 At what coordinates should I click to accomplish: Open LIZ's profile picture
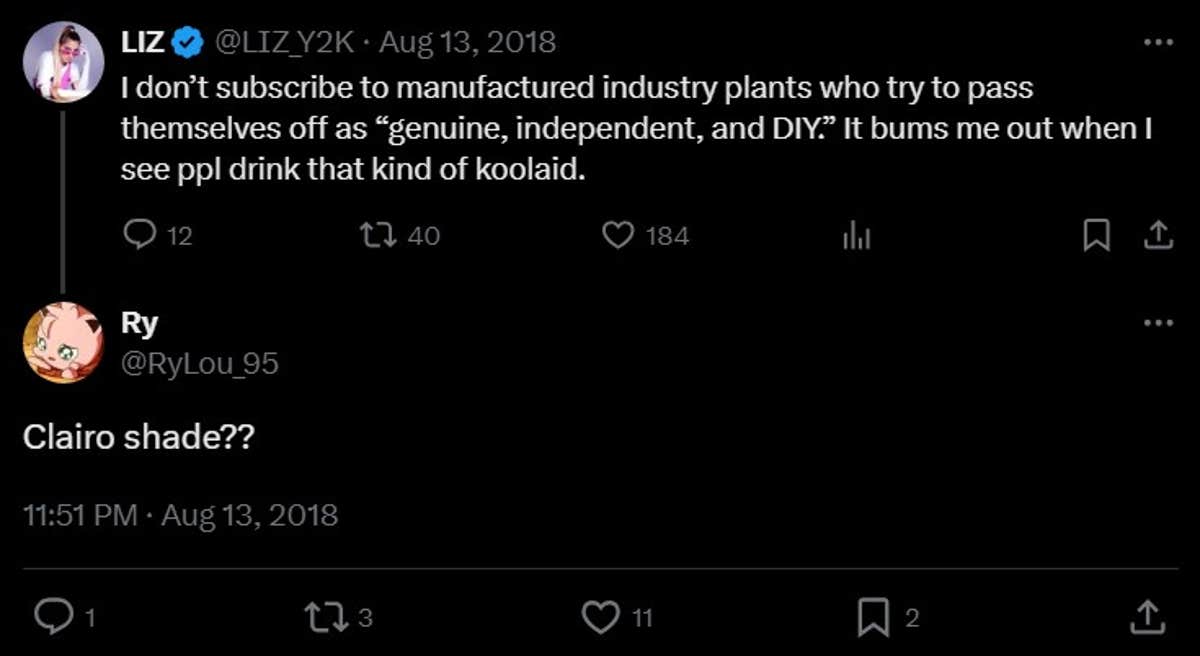[x=64, y=62]
